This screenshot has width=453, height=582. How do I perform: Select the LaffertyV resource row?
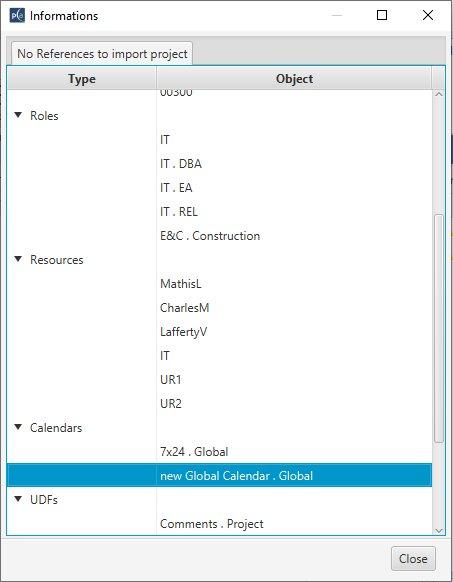pyautogui.click(x=219, y=331)
